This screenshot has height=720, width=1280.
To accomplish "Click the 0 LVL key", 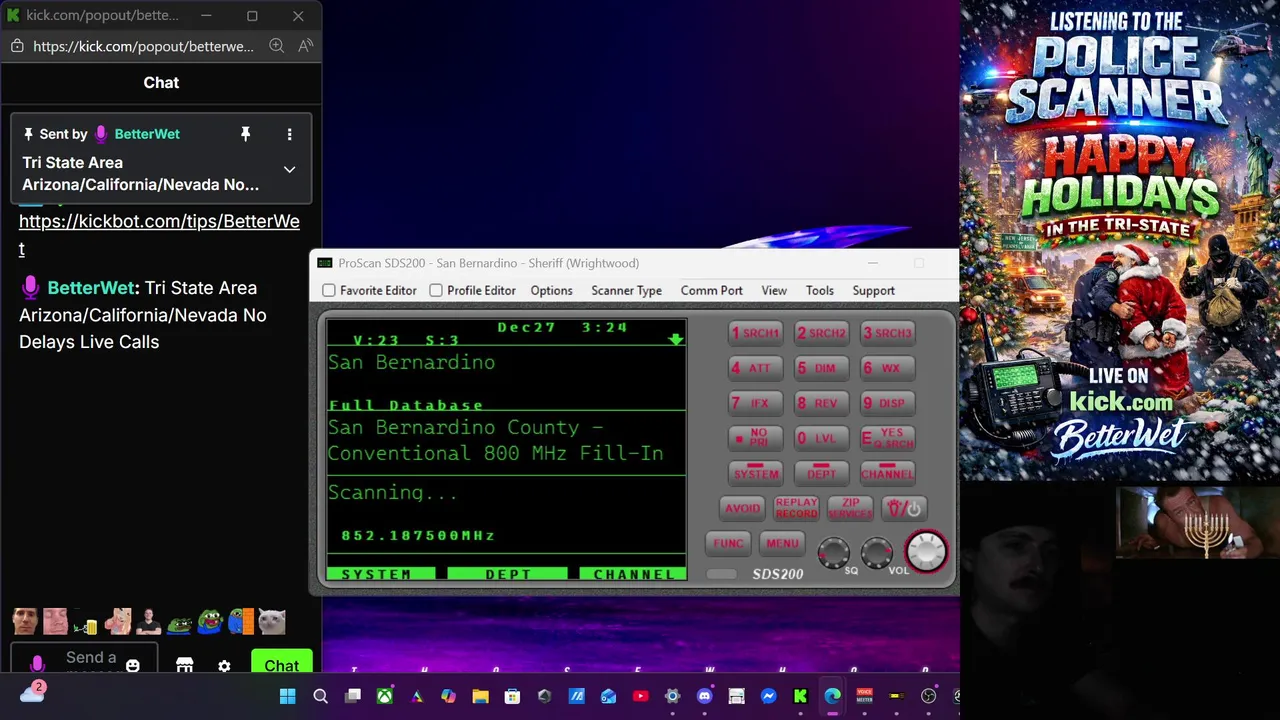I will pos(821,438).
